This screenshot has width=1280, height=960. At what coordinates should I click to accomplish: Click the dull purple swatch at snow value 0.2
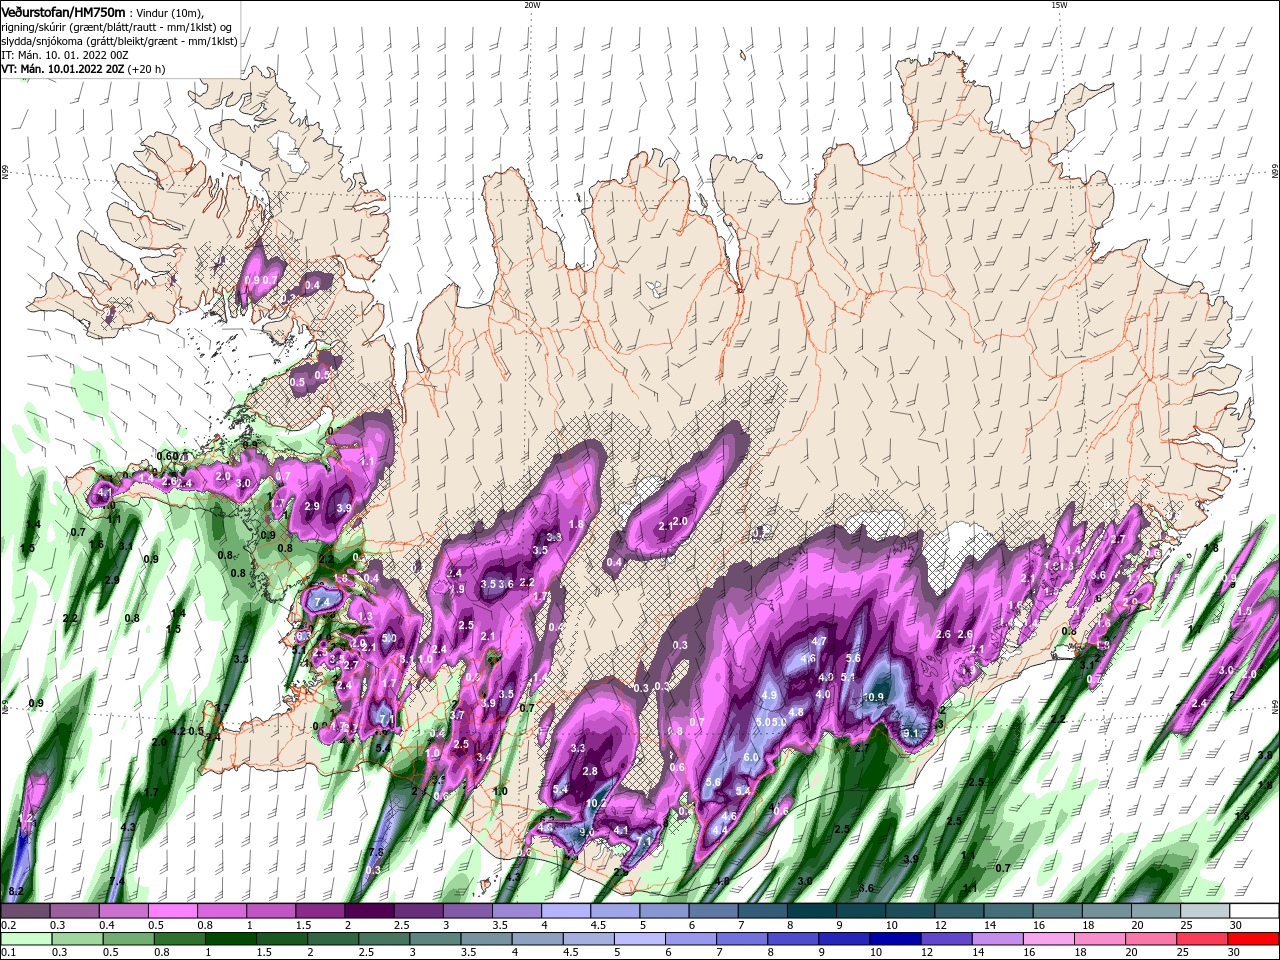[25, 911]
